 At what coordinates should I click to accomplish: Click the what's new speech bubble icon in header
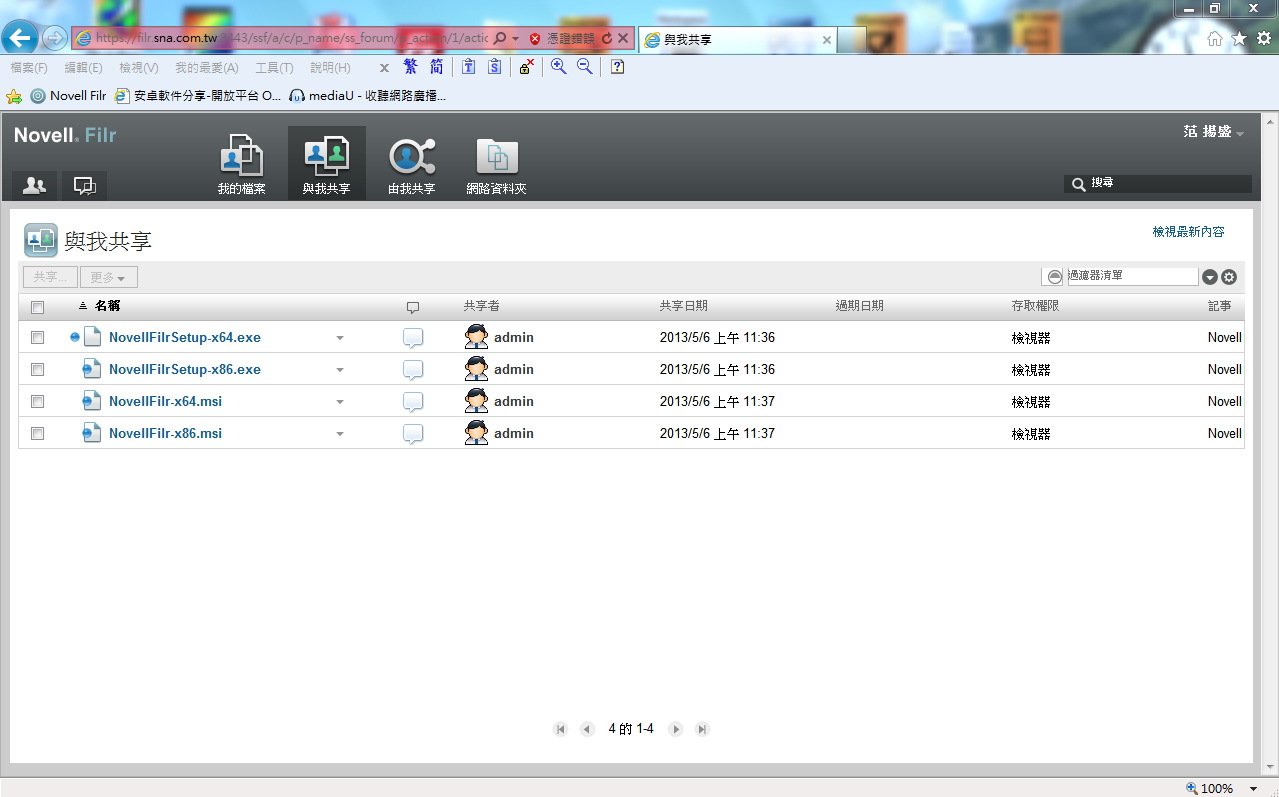85,185
